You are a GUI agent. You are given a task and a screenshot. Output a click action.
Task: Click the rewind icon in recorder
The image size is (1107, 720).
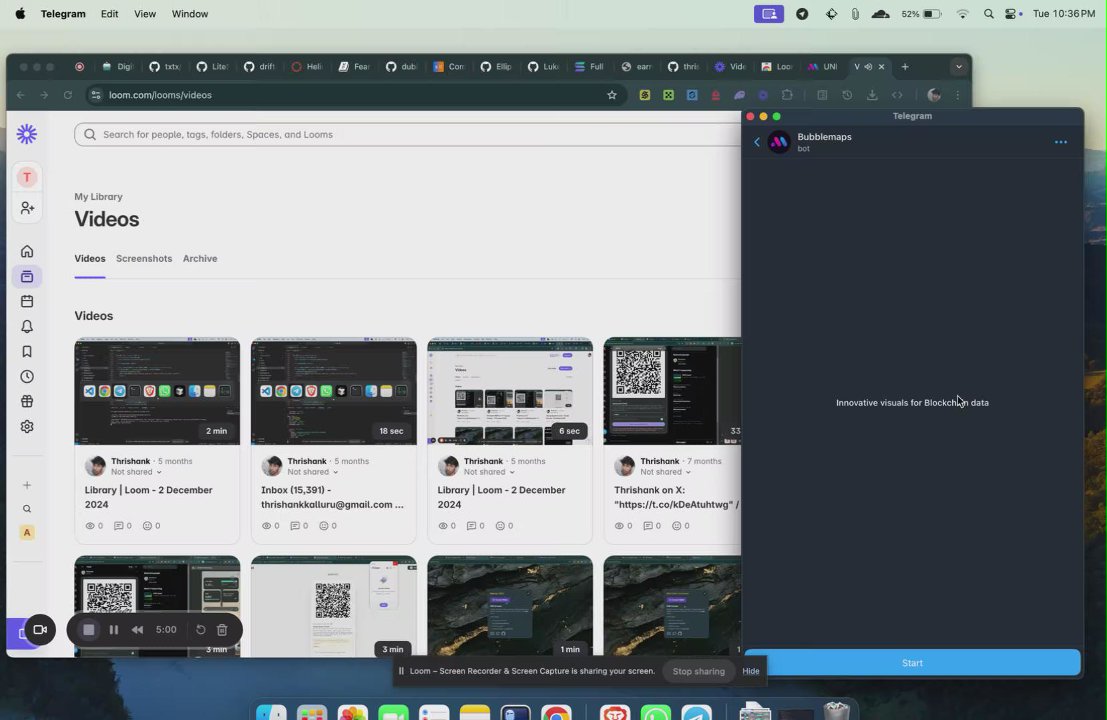(138, 630)
